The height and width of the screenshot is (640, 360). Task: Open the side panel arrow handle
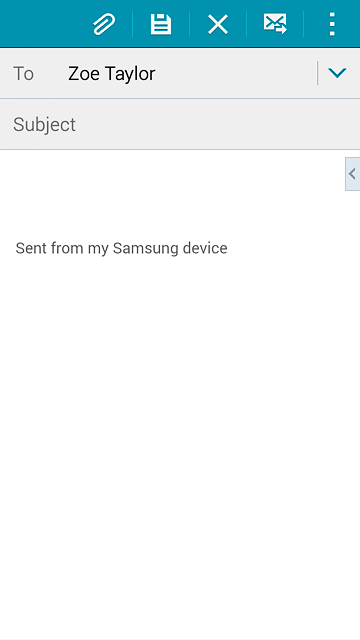352,174
